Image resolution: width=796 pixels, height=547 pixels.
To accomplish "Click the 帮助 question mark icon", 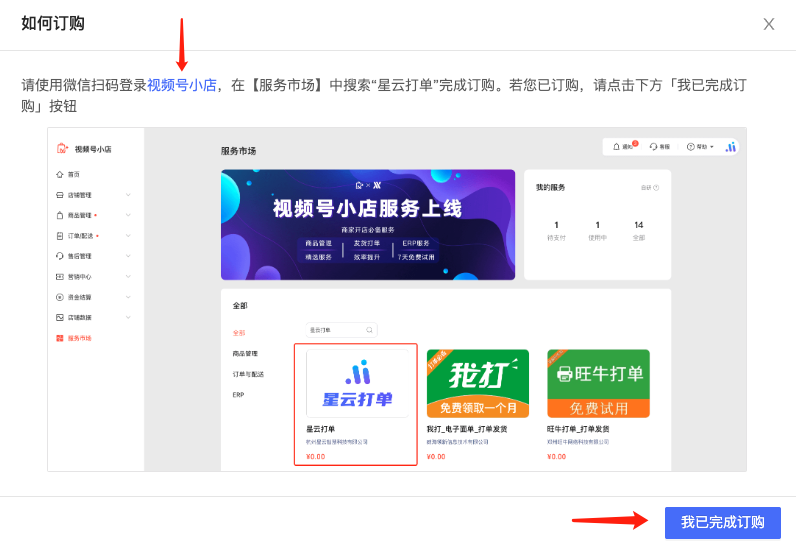I will pos(690,147).
